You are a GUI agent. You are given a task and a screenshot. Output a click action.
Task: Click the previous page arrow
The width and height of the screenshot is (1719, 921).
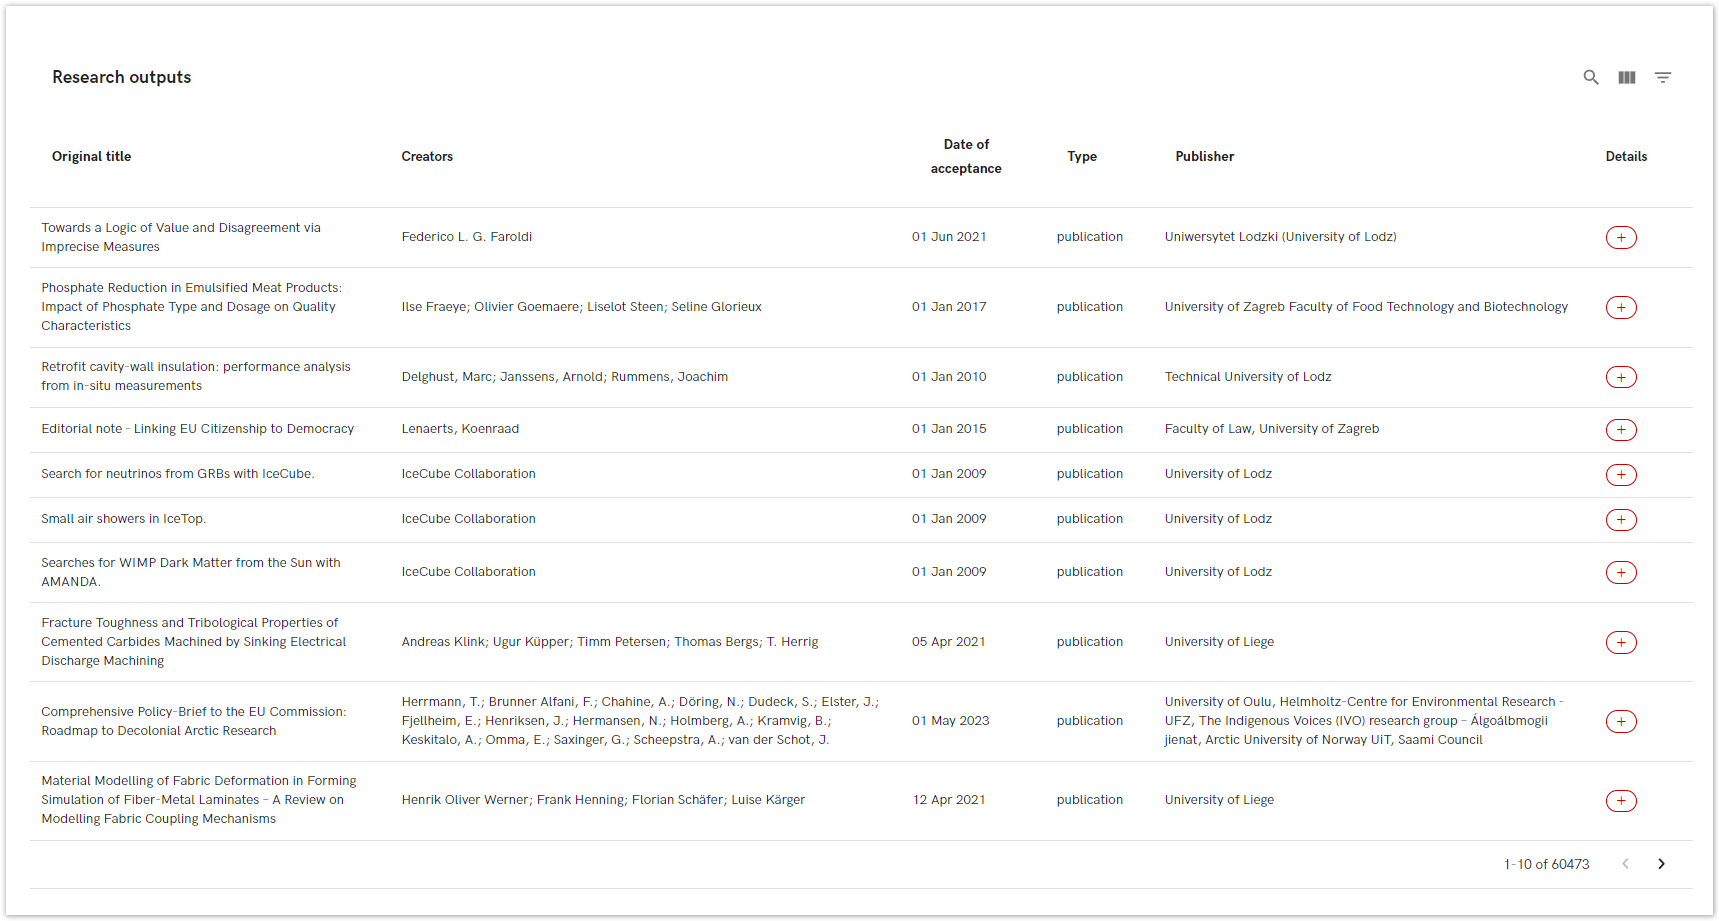[x=1625, y=864]
